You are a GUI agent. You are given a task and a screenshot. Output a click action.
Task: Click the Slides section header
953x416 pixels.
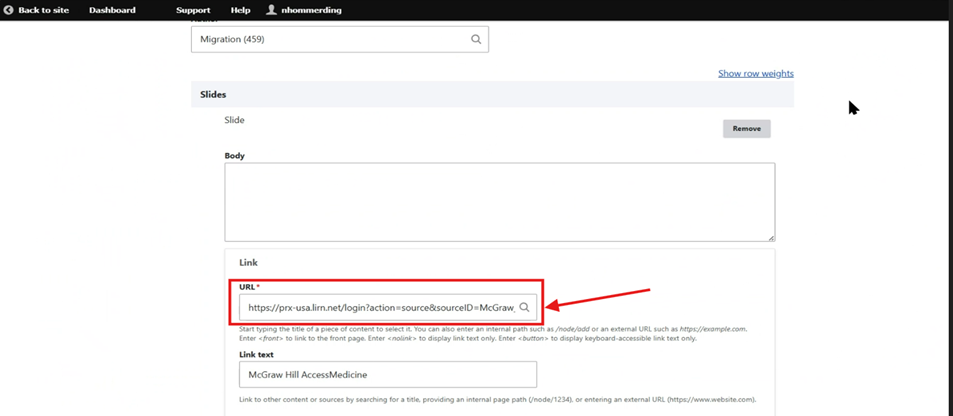click(213, 94)
